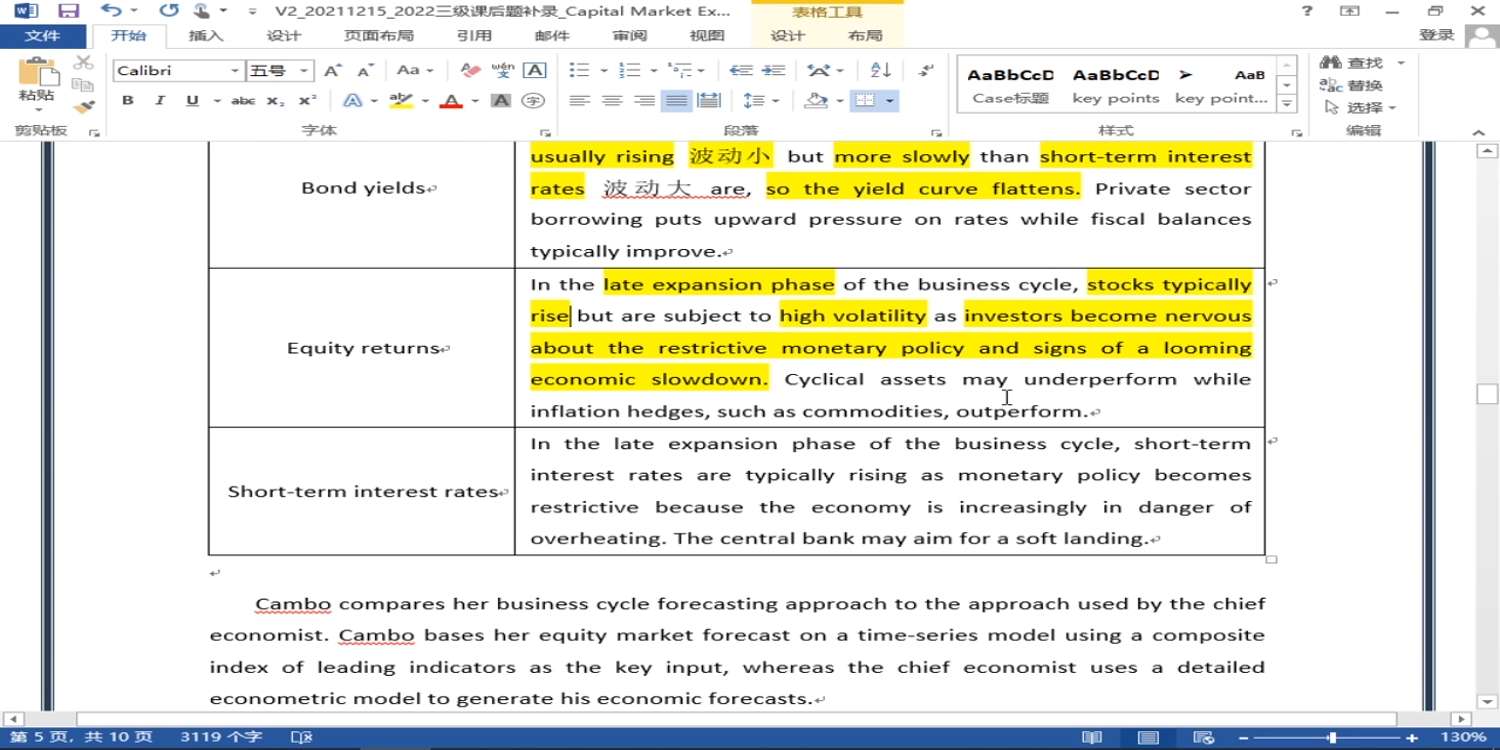Expand the styles gallery more arrow

coord(1288,104)
